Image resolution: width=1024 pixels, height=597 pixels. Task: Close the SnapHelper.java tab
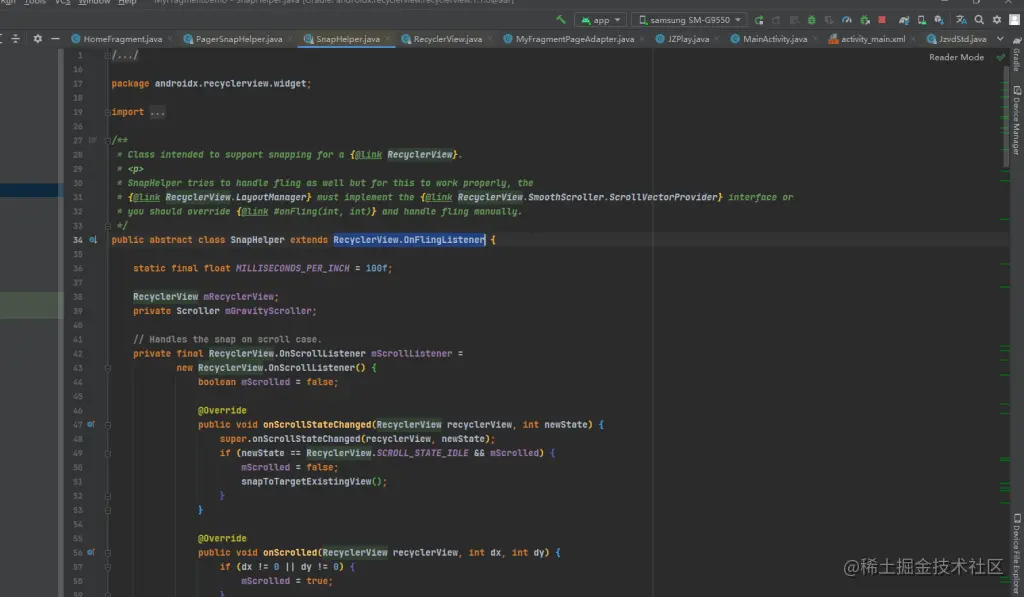(x=387, y=39)
